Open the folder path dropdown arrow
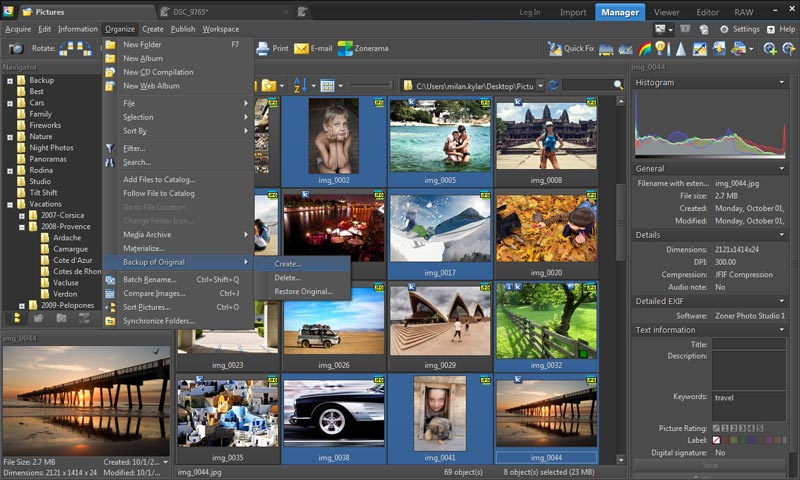The image size is (800, 480). (540, 86)
